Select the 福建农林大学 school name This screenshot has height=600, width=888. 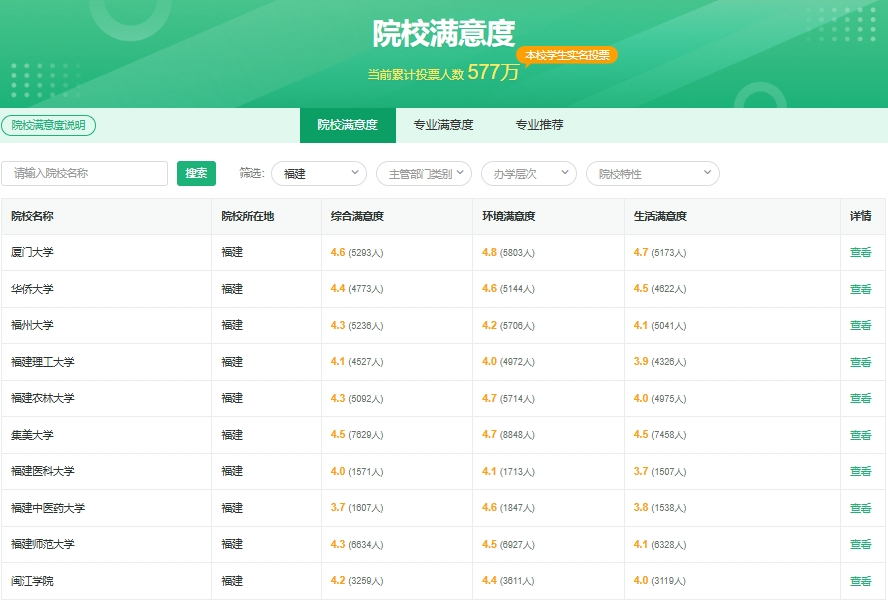point(43,399)
